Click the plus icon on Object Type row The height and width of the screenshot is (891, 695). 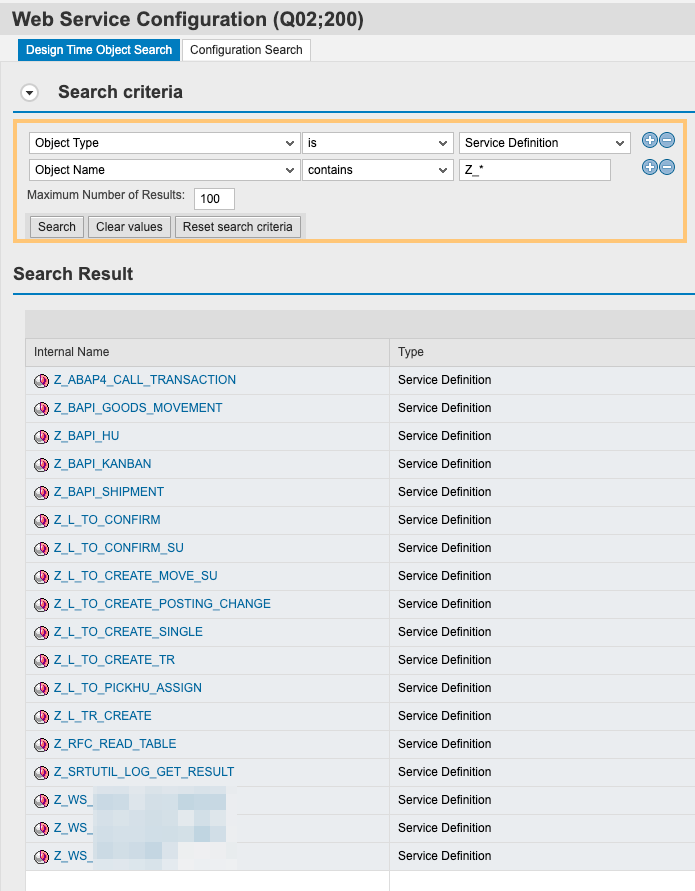click(650, 141)
